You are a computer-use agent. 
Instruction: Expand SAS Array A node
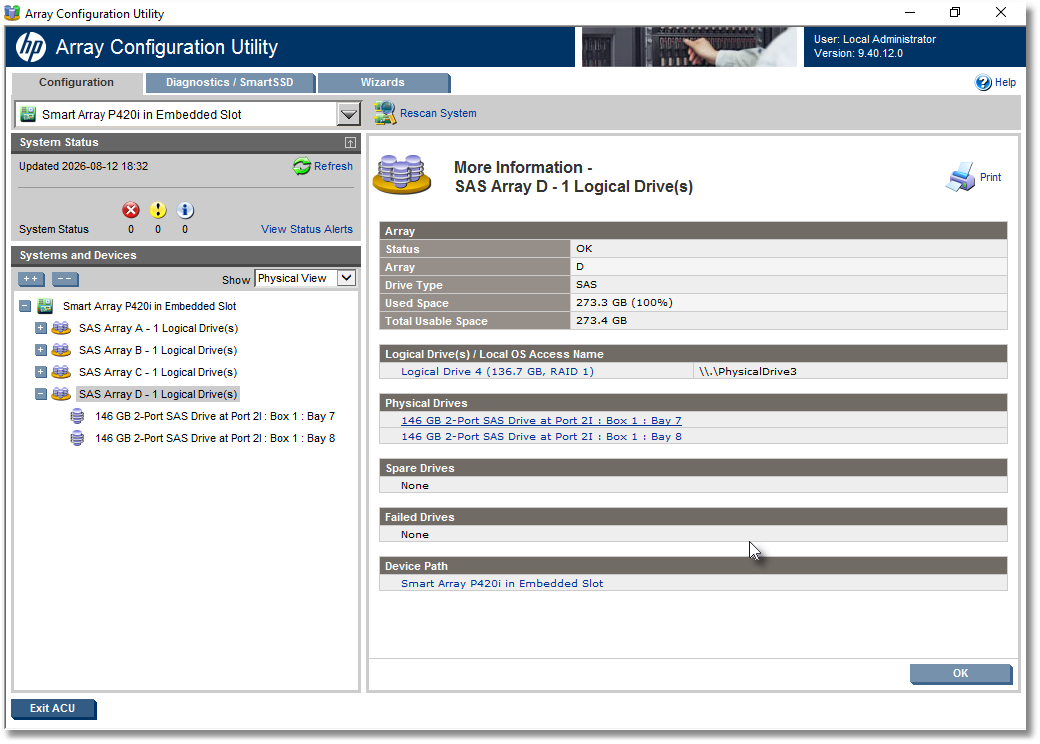tap(41, 328)
